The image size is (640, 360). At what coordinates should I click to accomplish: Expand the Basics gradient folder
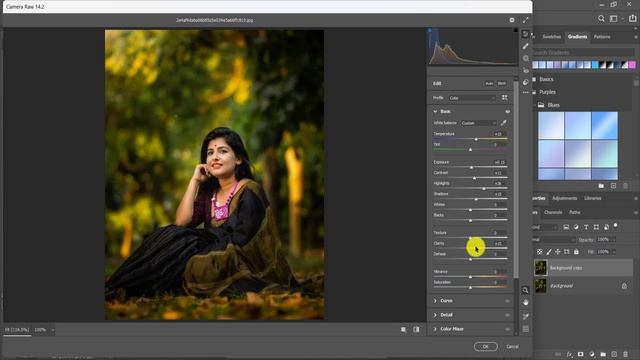(546, 79)
